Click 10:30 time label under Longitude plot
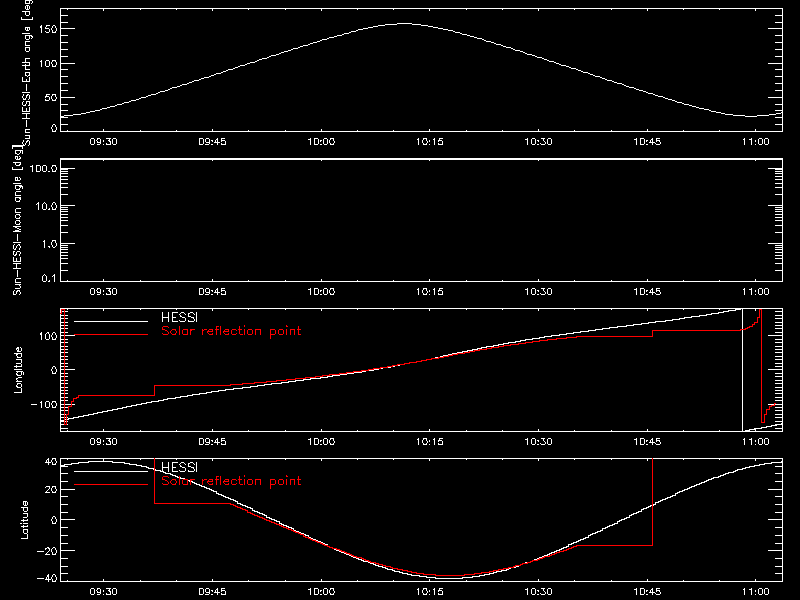This screenshot has height=600, width=800. pos(538,441)
